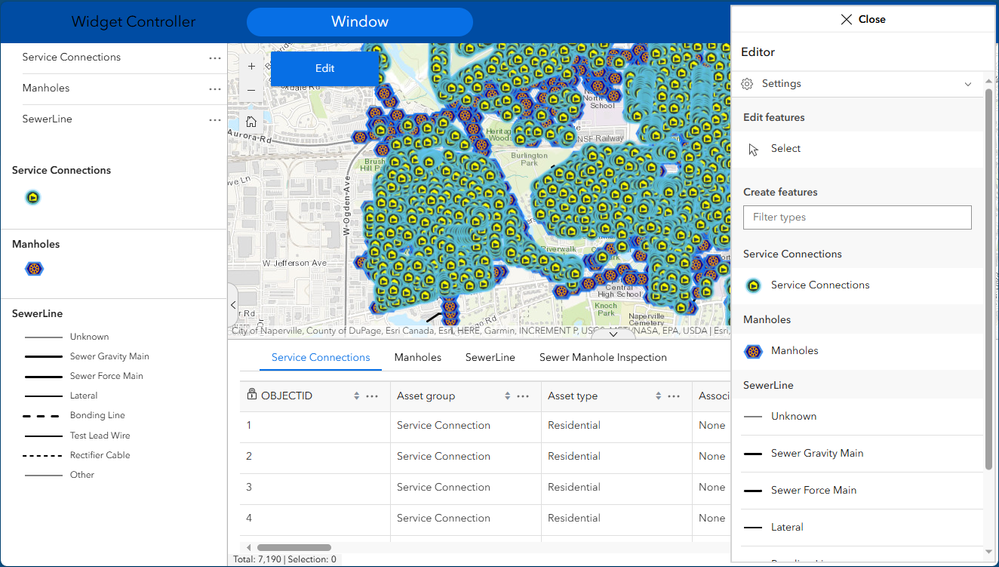Viewport: 999px width, 567px height.
Task: Open Asset group column options menu
Action: 523,396
